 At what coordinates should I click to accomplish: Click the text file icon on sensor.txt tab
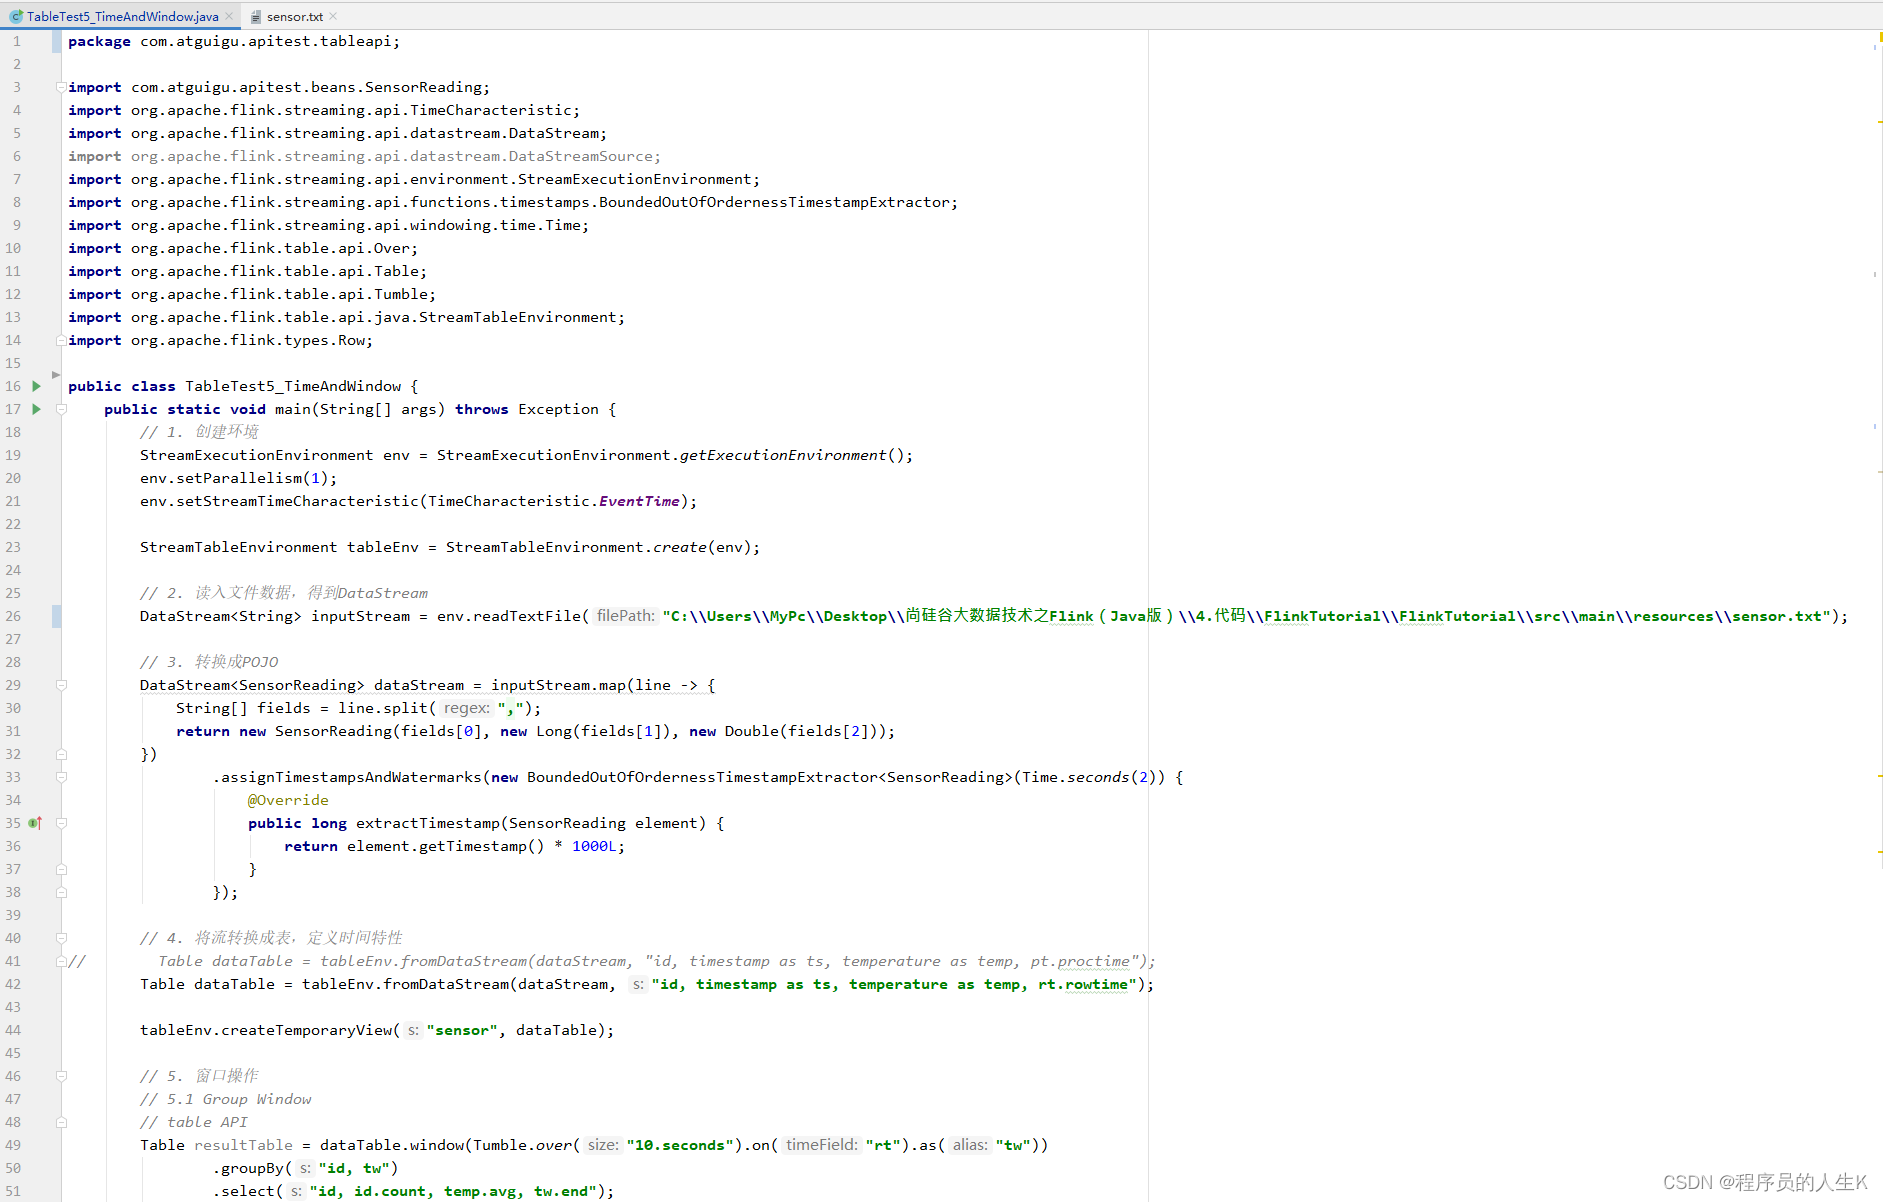point(256,17)
